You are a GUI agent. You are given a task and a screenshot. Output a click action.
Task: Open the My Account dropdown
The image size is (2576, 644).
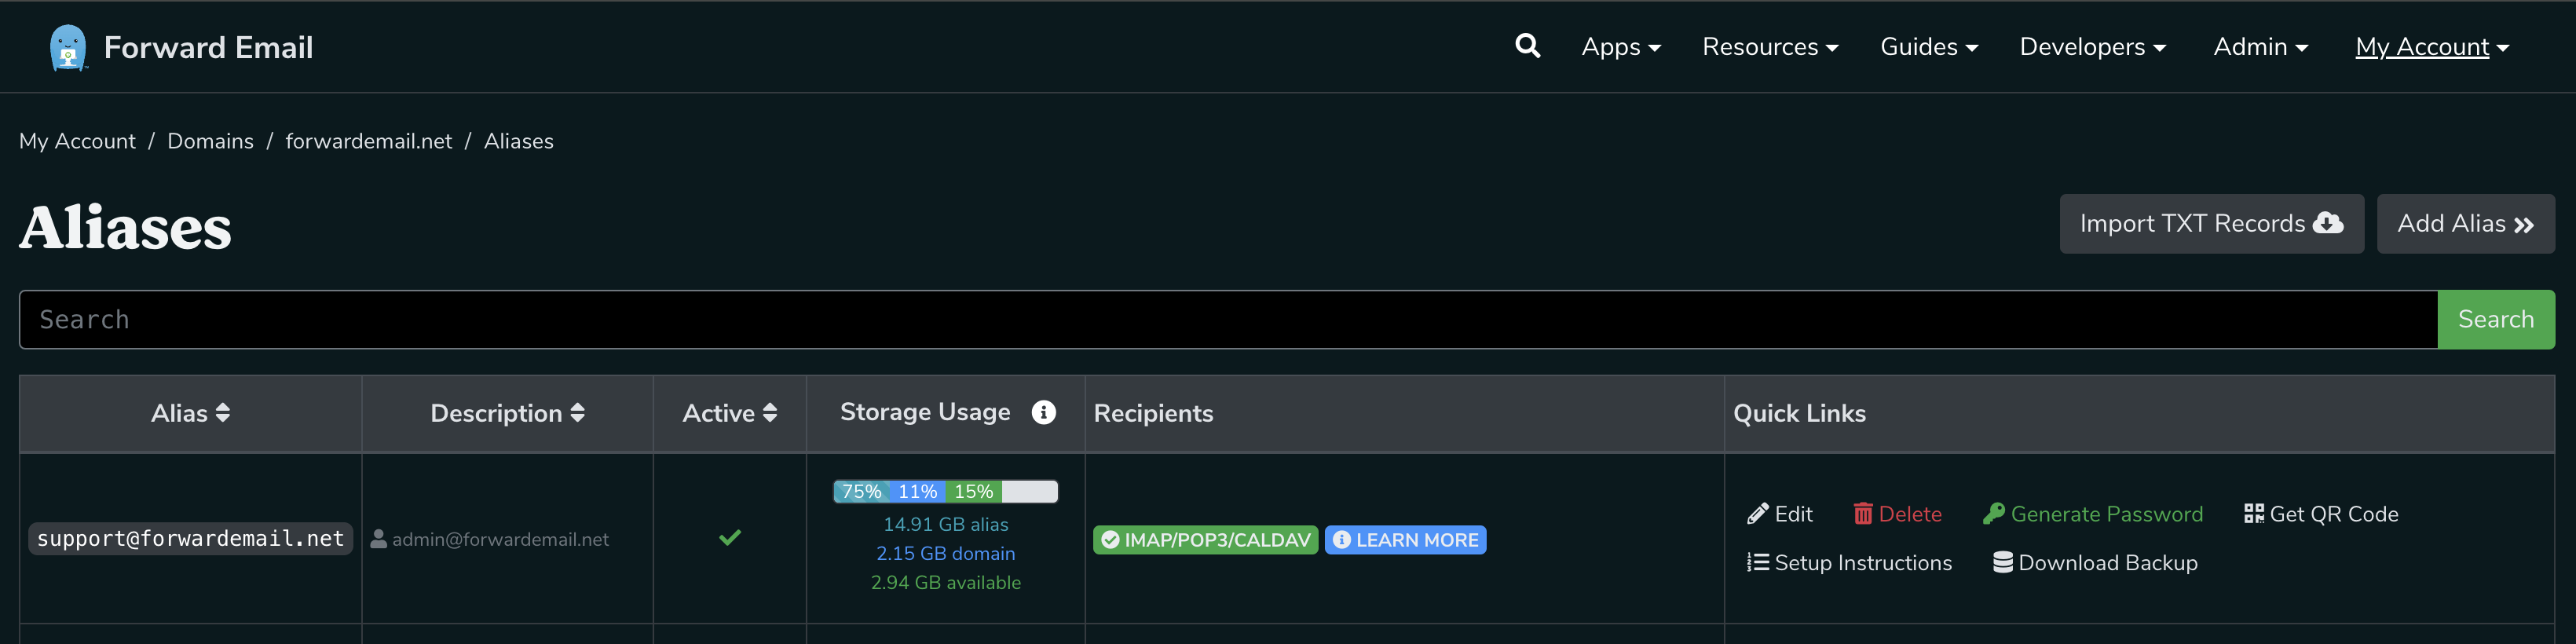(x=2432, y=47)
